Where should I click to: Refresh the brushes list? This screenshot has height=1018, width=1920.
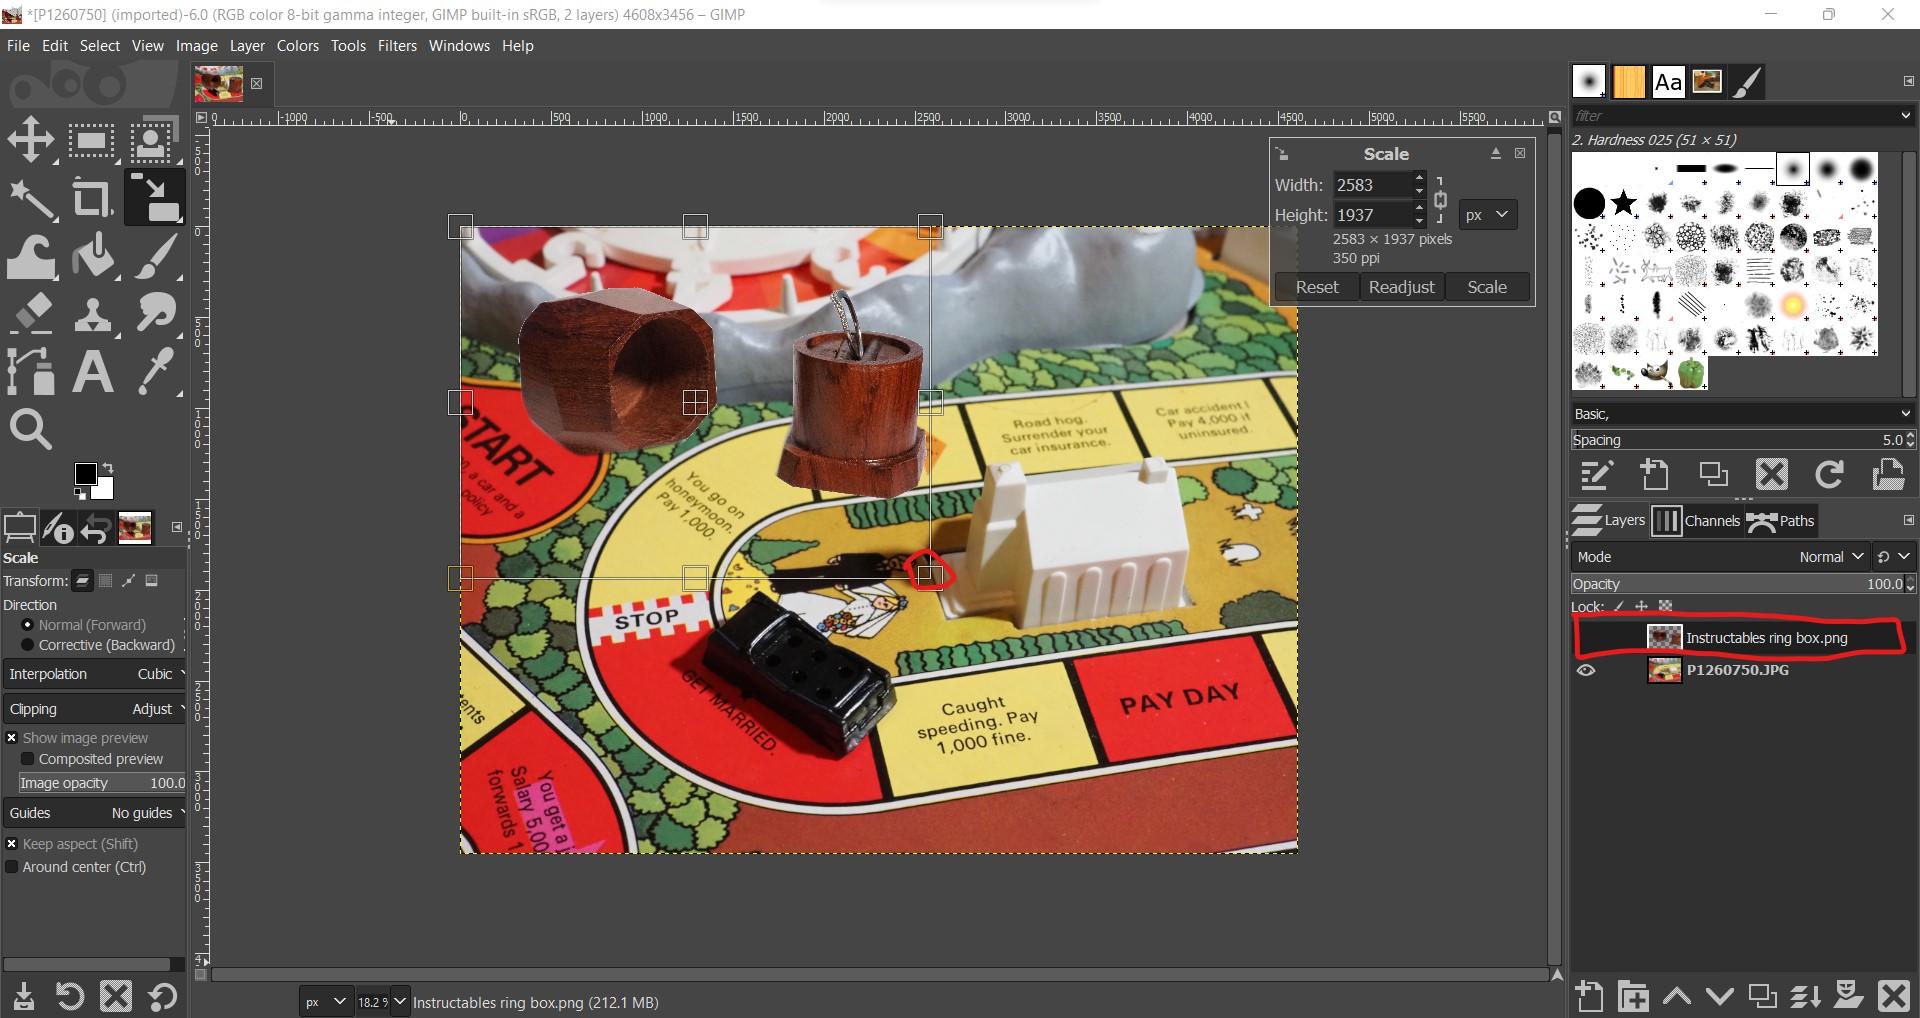[x=1829, y=474]
